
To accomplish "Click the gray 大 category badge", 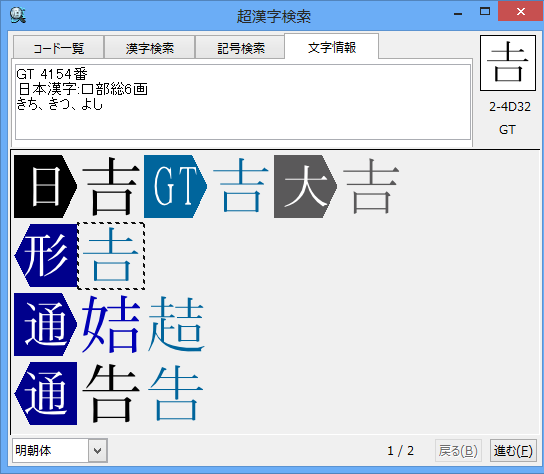I will pos(305,186).
